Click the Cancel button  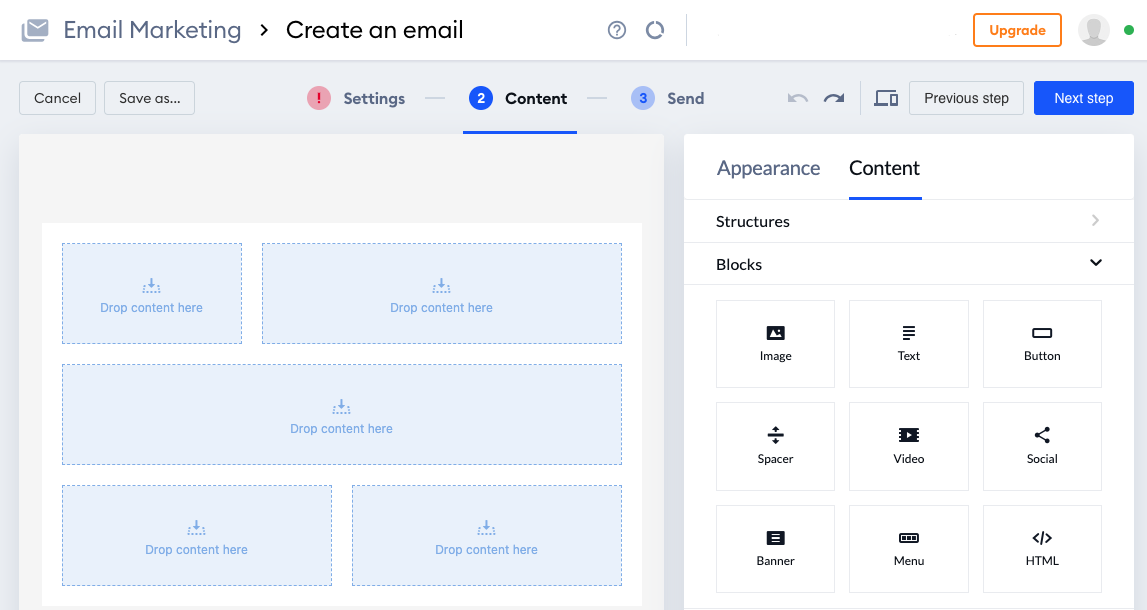[57, 98]
